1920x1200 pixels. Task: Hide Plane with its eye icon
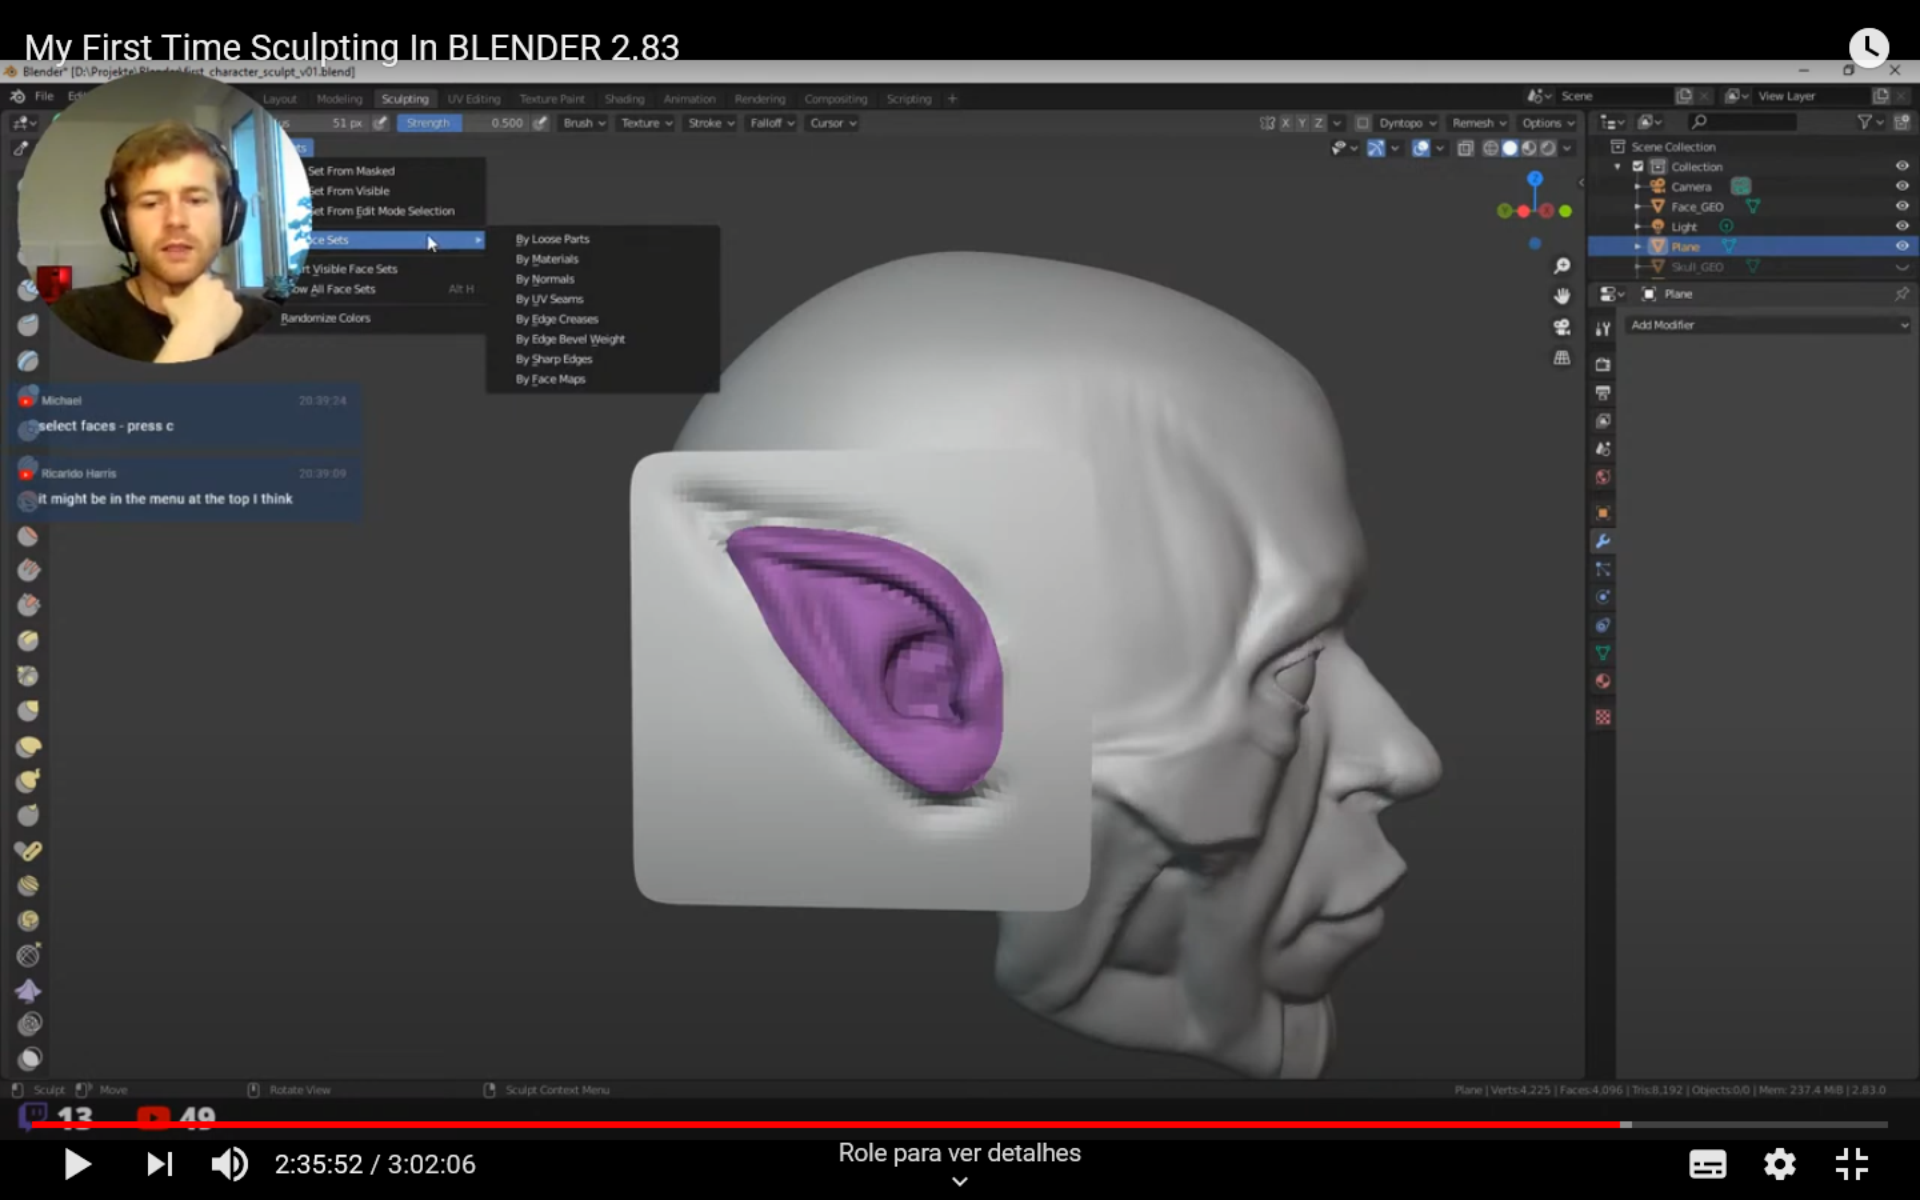(1902, 246)
